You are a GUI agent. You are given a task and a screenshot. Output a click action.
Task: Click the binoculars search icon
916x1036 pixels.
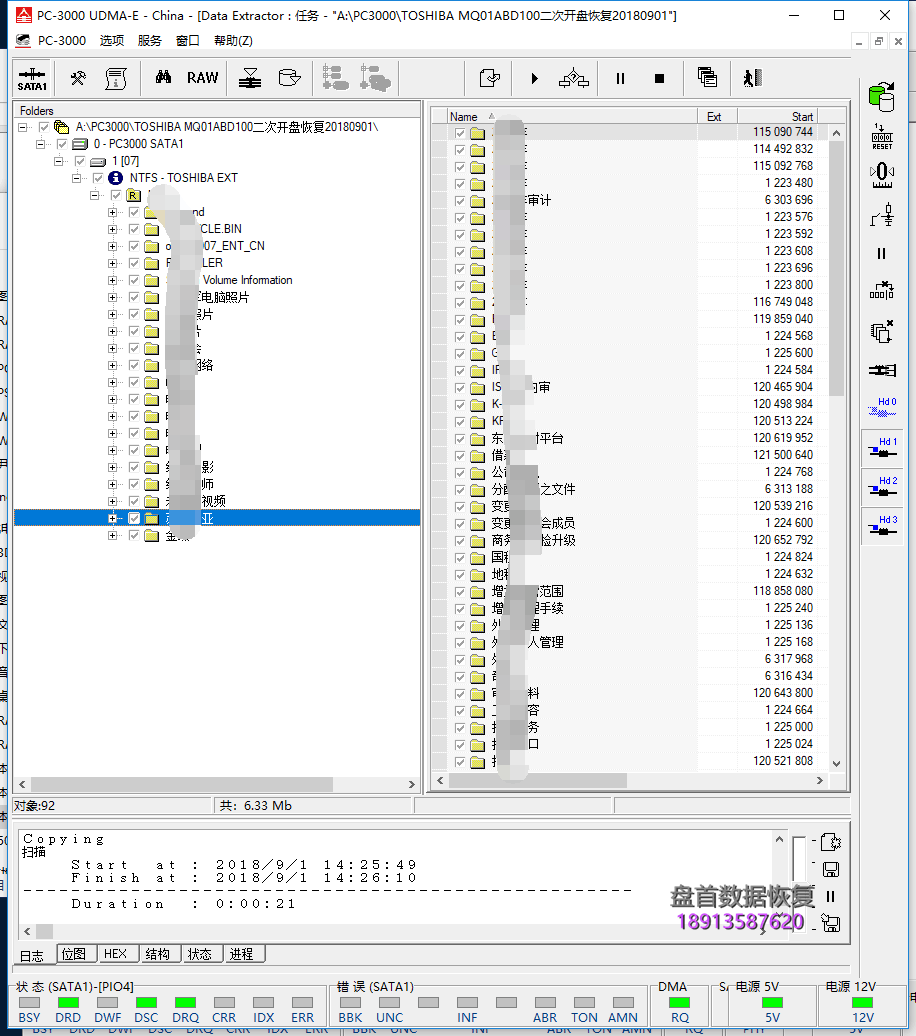(x=163, y=78)
